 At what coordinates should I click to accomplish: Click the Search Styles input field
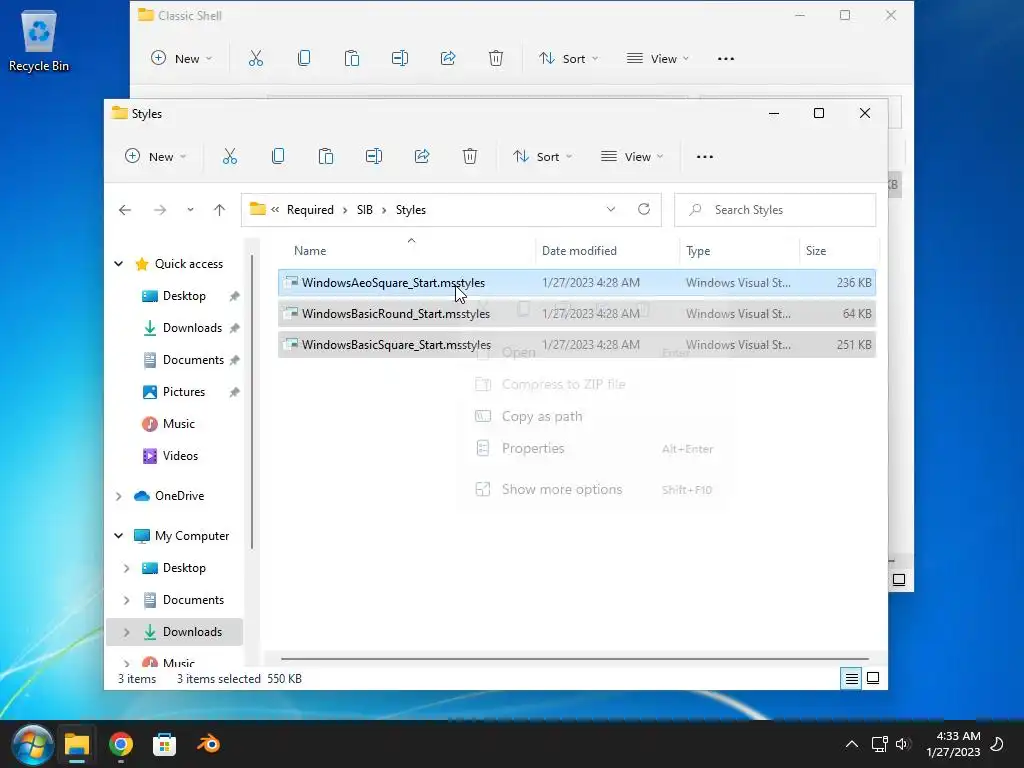coord(775,210)
